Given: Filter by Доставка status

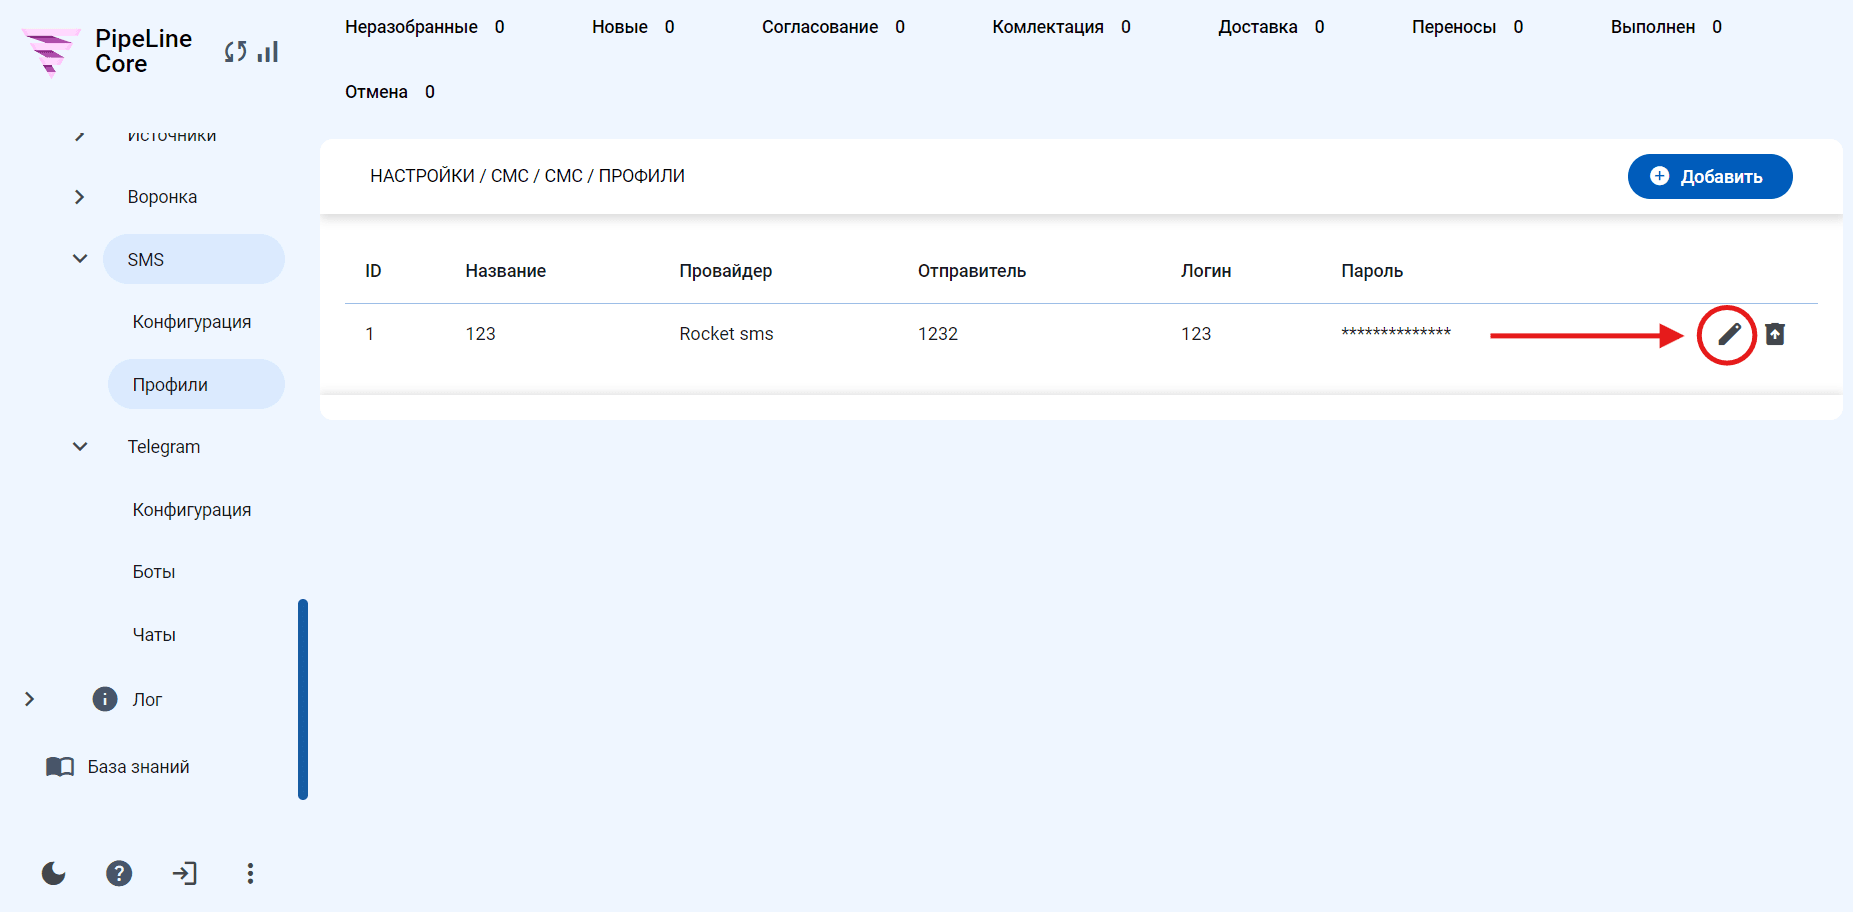Looking at the screenshot, I should 1271,27.
